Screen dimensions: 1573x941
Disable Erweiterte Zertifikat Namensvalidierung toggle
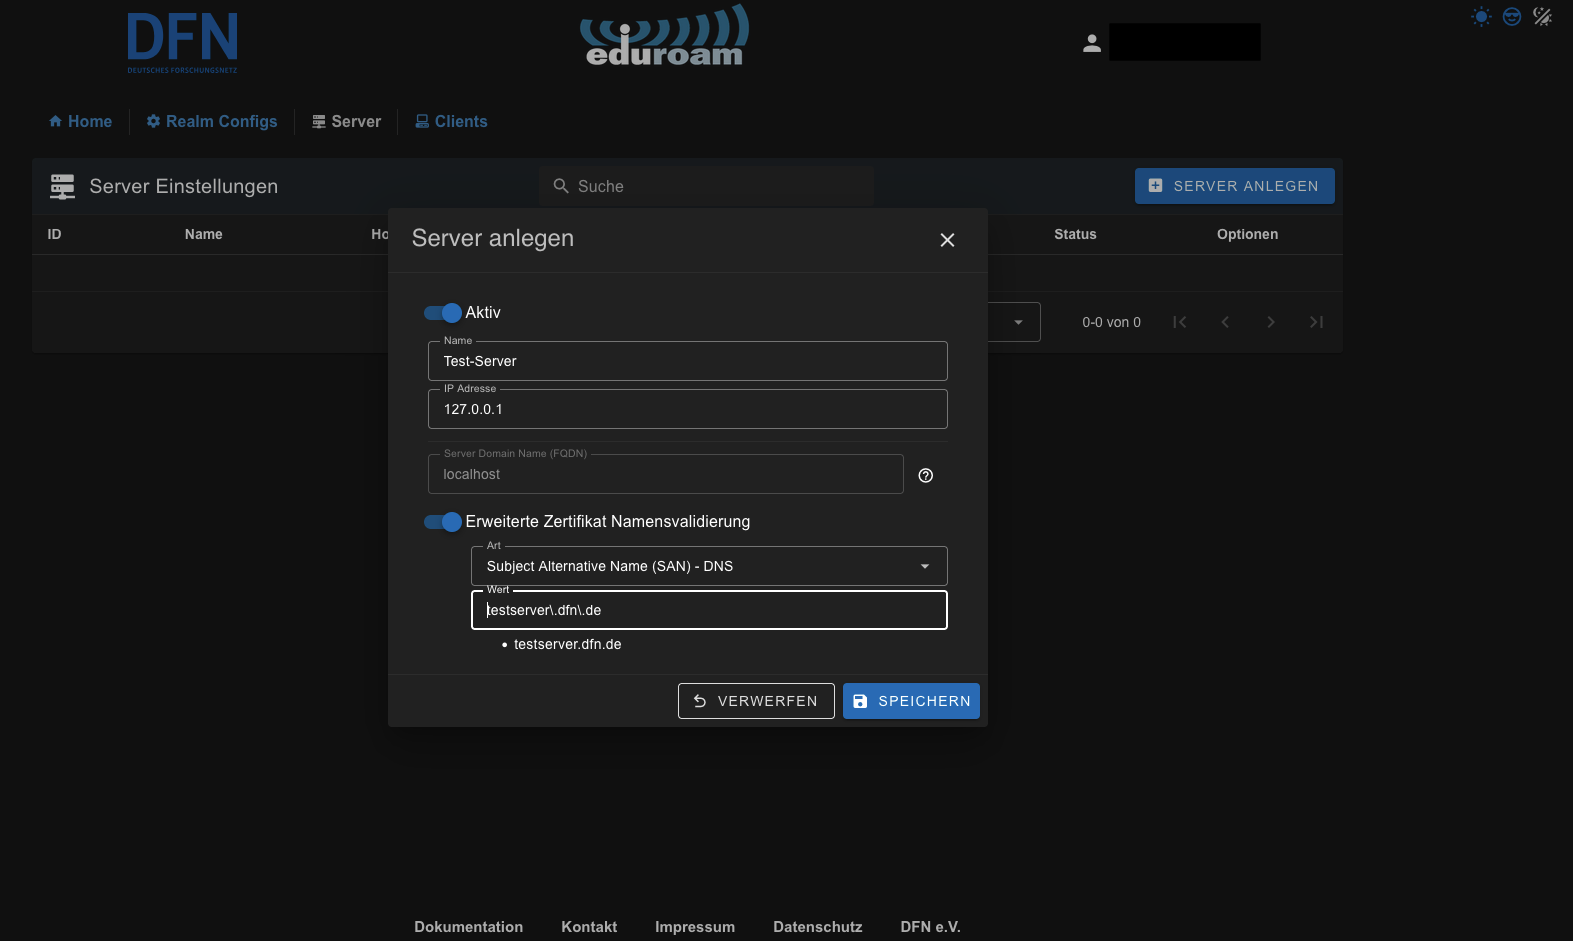pos(443,522)
